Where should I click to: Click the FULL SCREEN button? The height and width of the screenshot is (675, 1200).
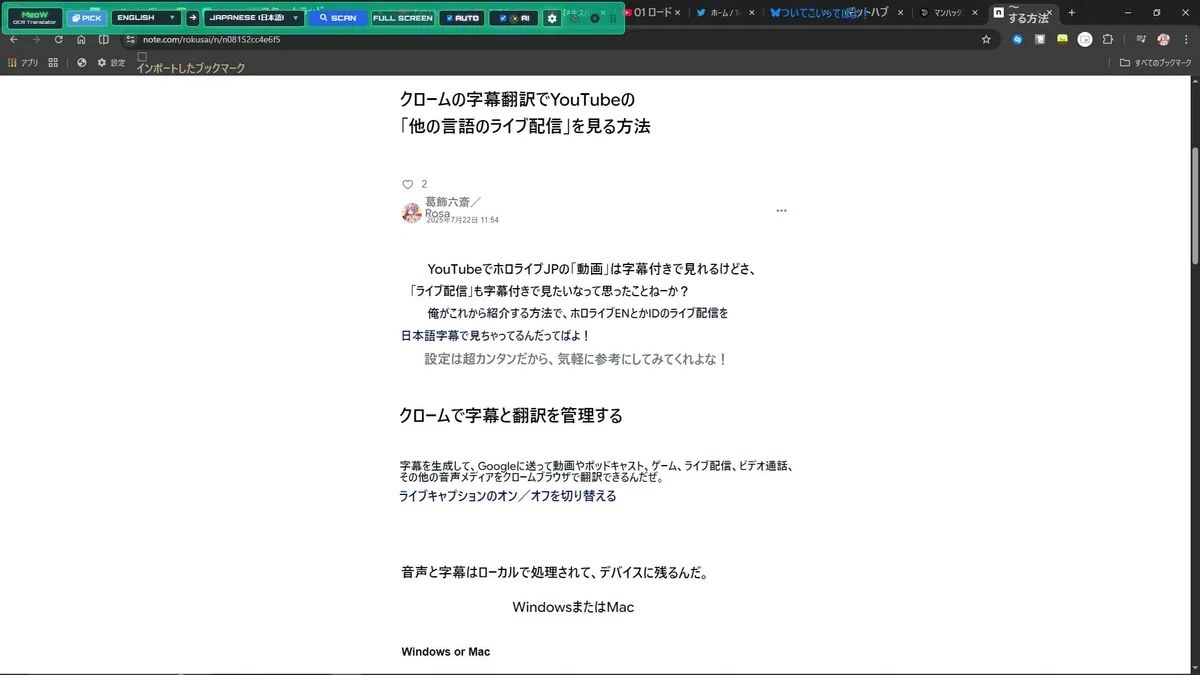tap(403, 18)
